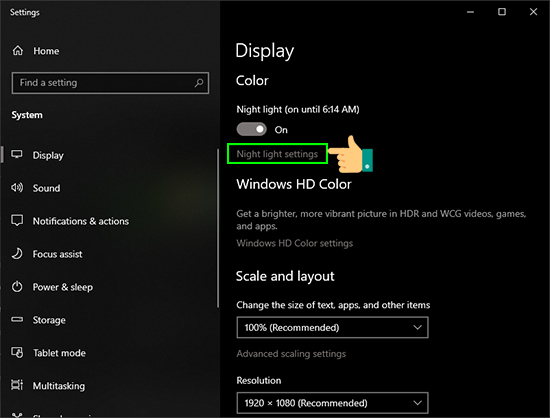
Task: Open Night light settings link
Action: (x=277, y=154)
